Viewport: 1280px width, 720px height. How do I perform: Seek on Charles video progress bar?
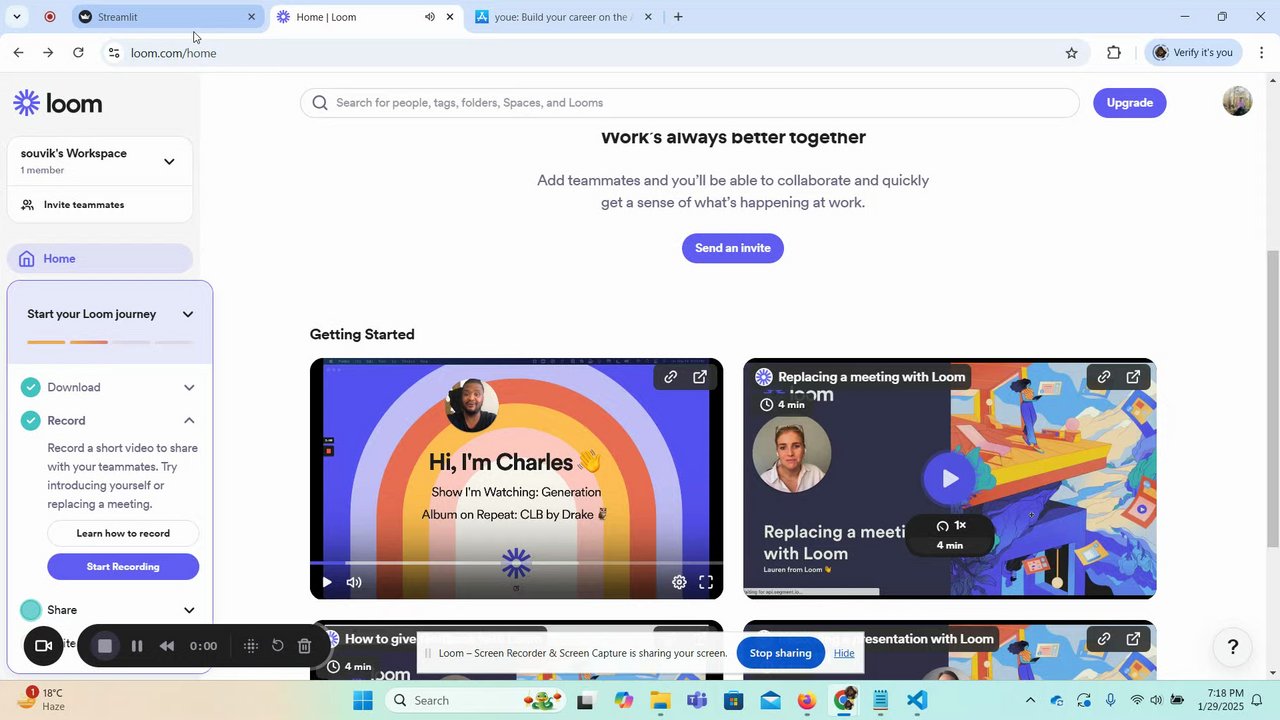click(516, 563)
